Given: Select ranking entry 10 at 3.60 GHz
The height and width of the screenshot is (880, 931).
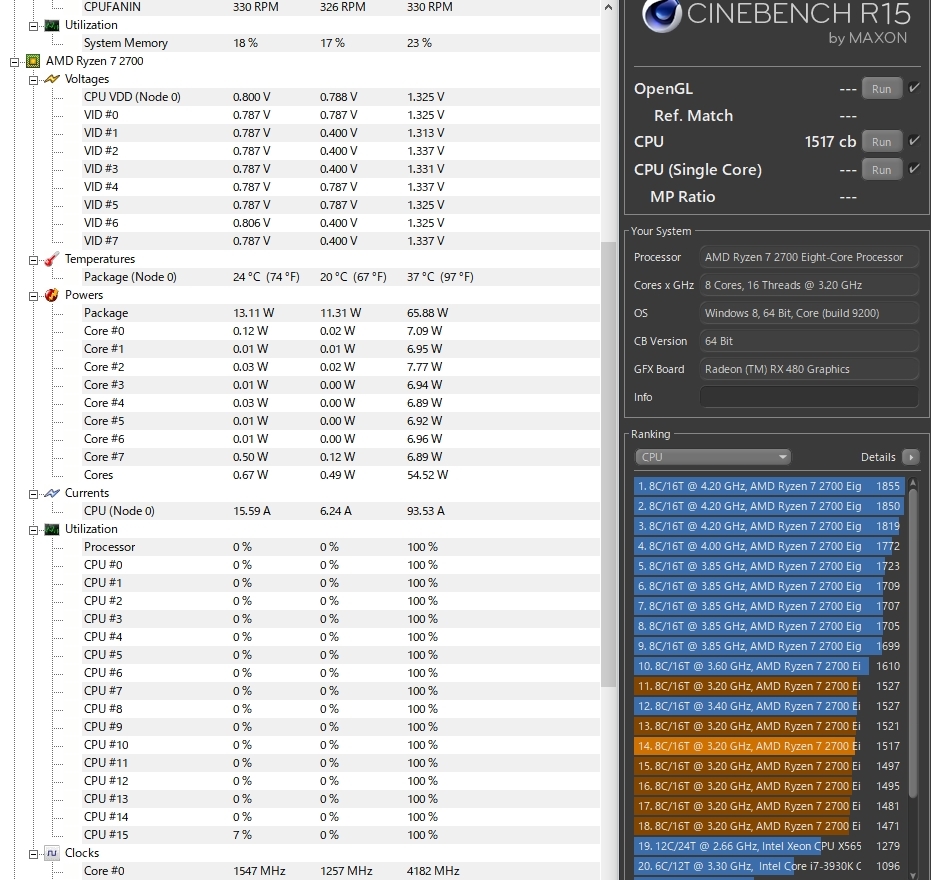Looking at the screenshot, I should (769, 666).
